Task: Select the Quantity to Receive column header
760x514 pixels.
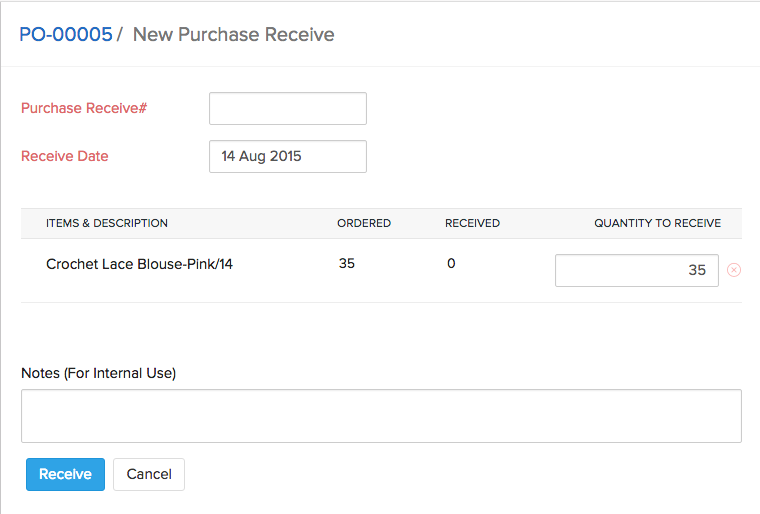Action: pos(657,223)
